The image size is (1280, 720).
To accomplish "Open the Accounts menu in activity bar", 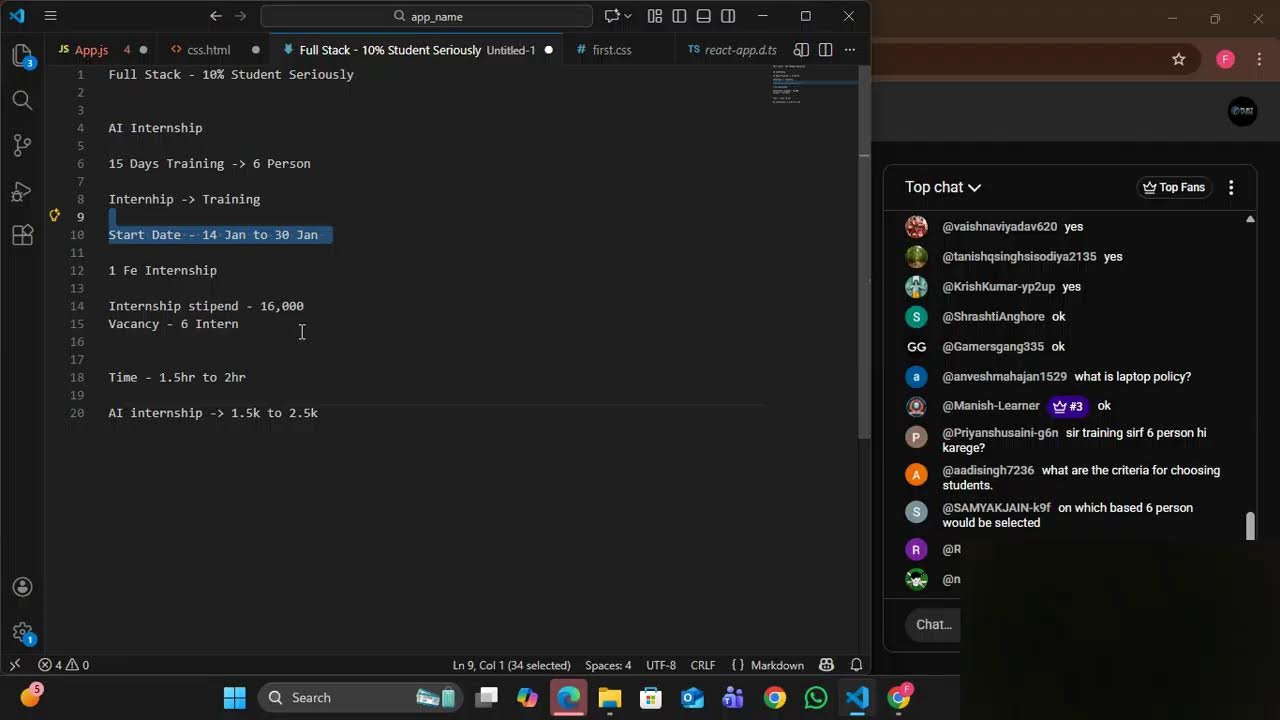I will click(x=22, y=587).
